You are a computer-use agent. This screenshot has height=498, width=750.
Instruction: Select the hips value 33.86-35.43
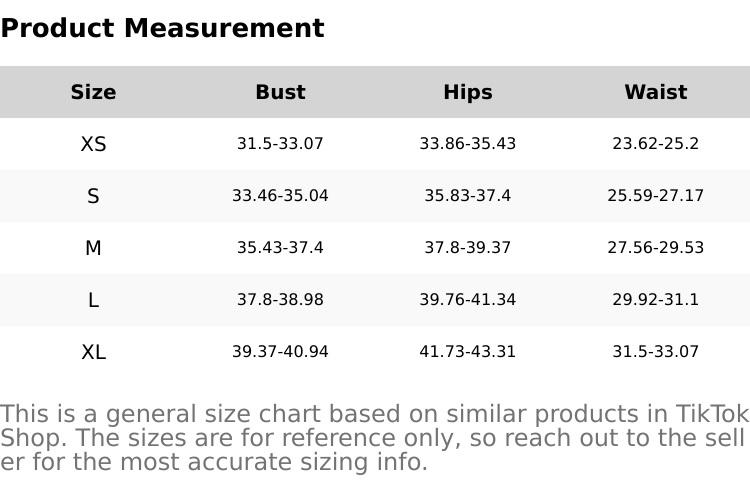point(467,144)
